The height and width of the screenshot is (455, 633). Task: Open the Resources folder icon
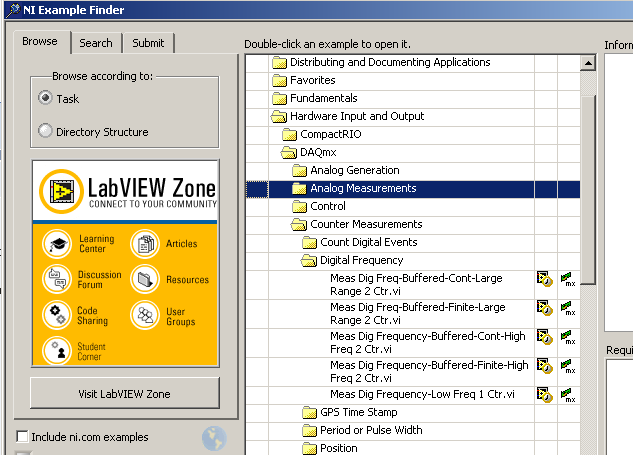(x=145, y=279)
